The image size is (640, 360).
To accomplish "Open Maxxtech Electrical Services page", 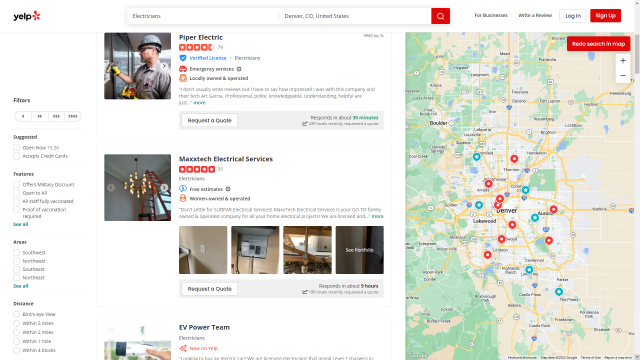I will [226, 159].
